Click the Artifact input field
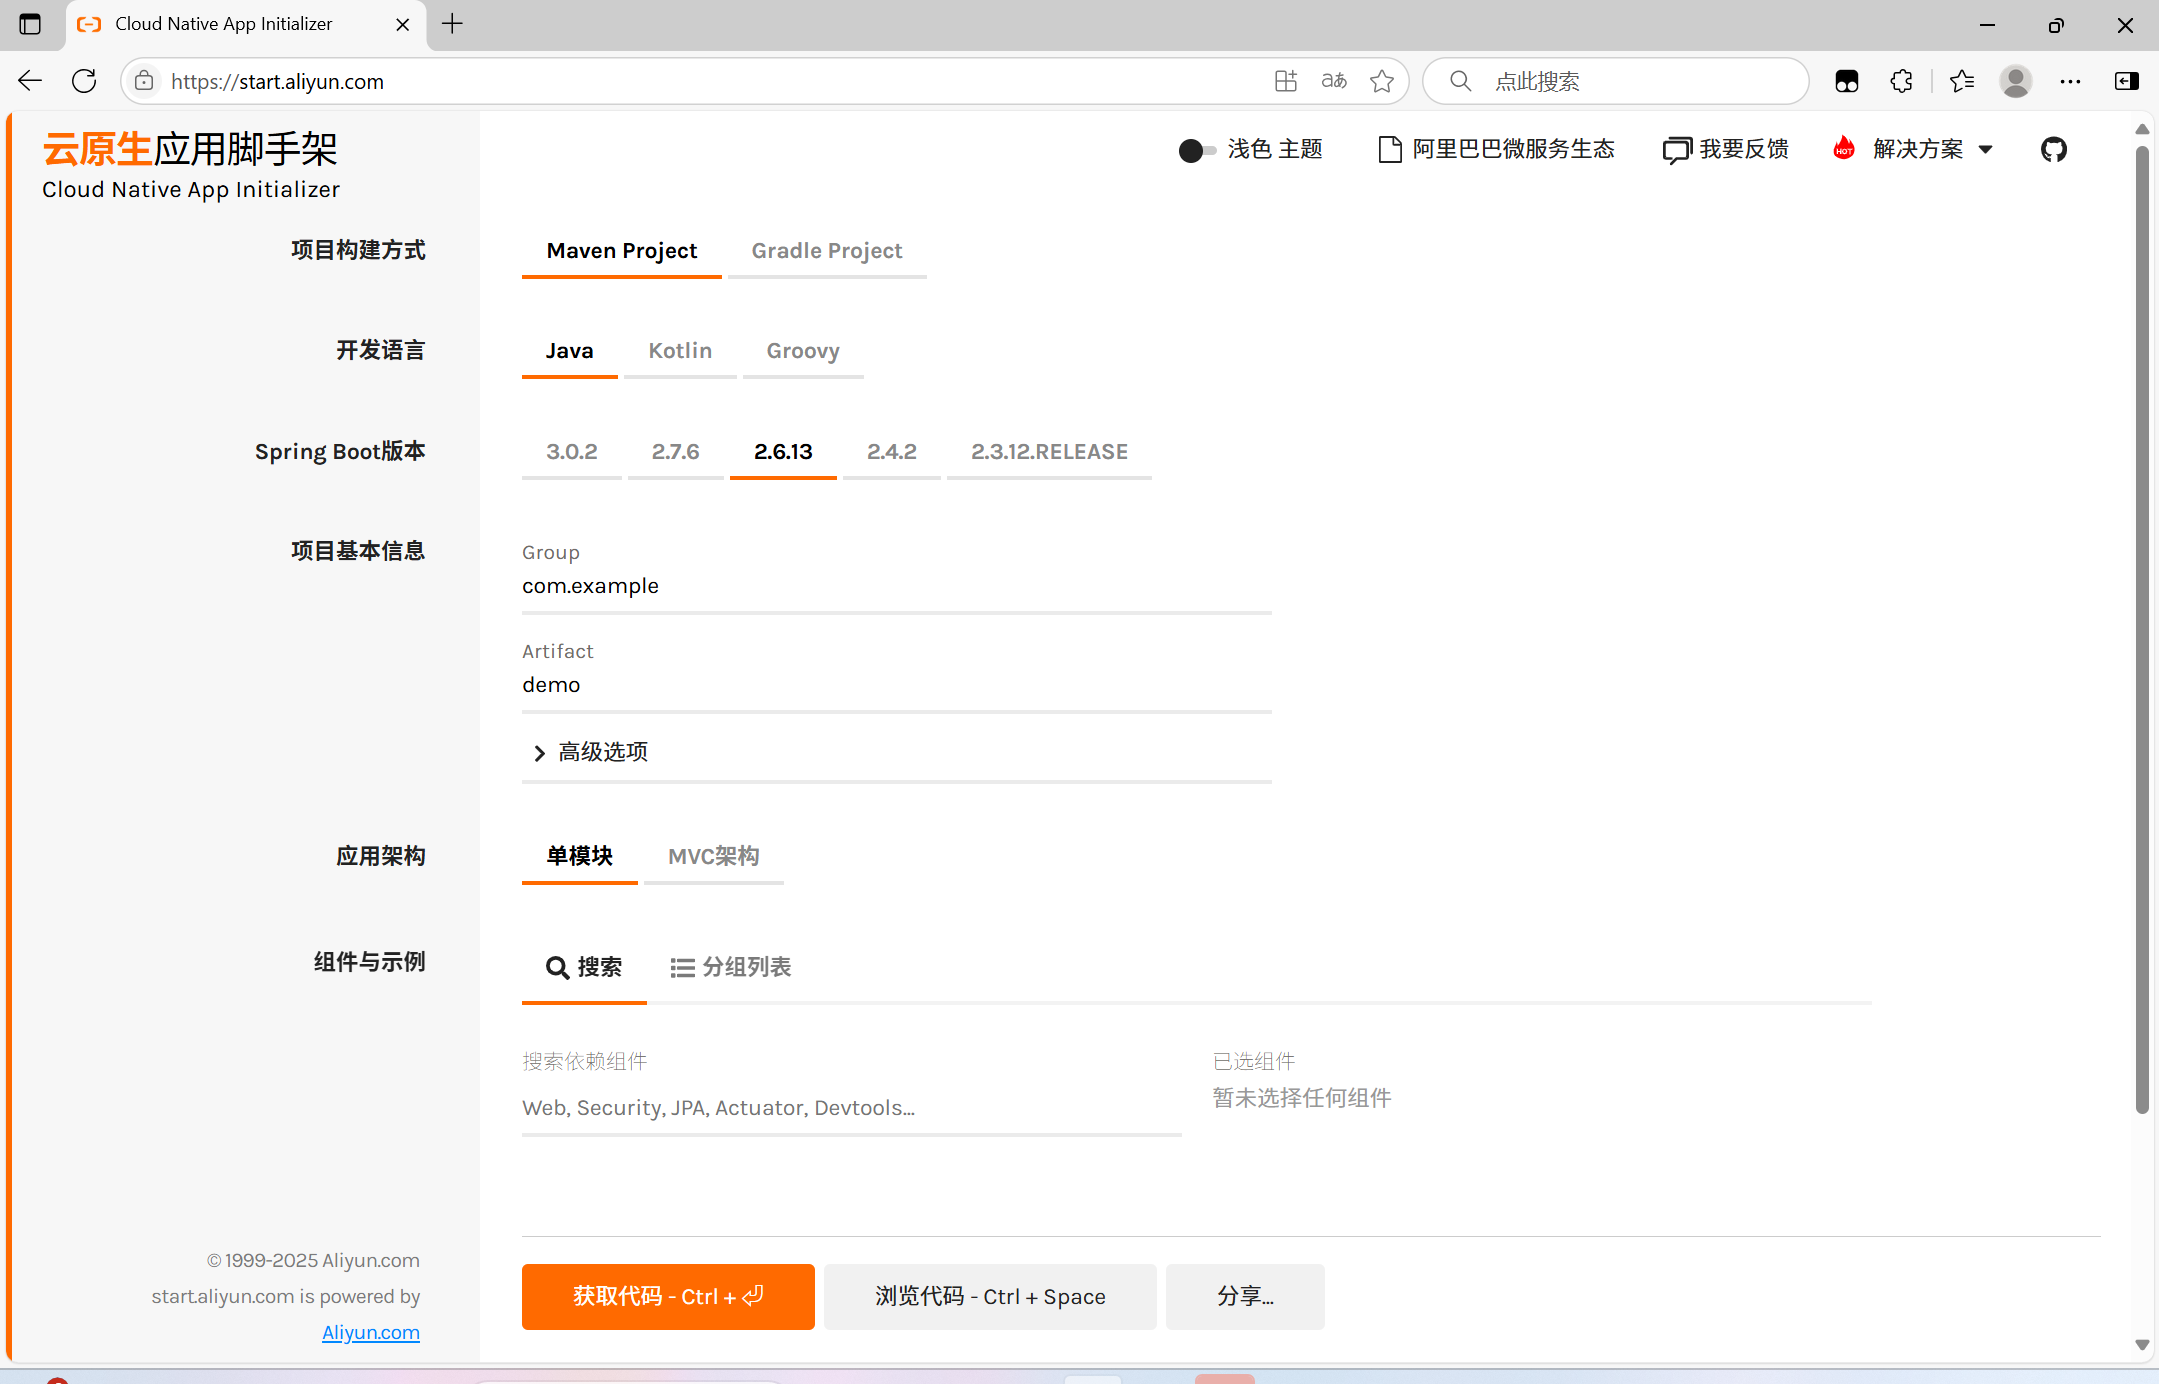This screenshot has height=1384, width=2159. pyautogui.click(x=896, y=686)
